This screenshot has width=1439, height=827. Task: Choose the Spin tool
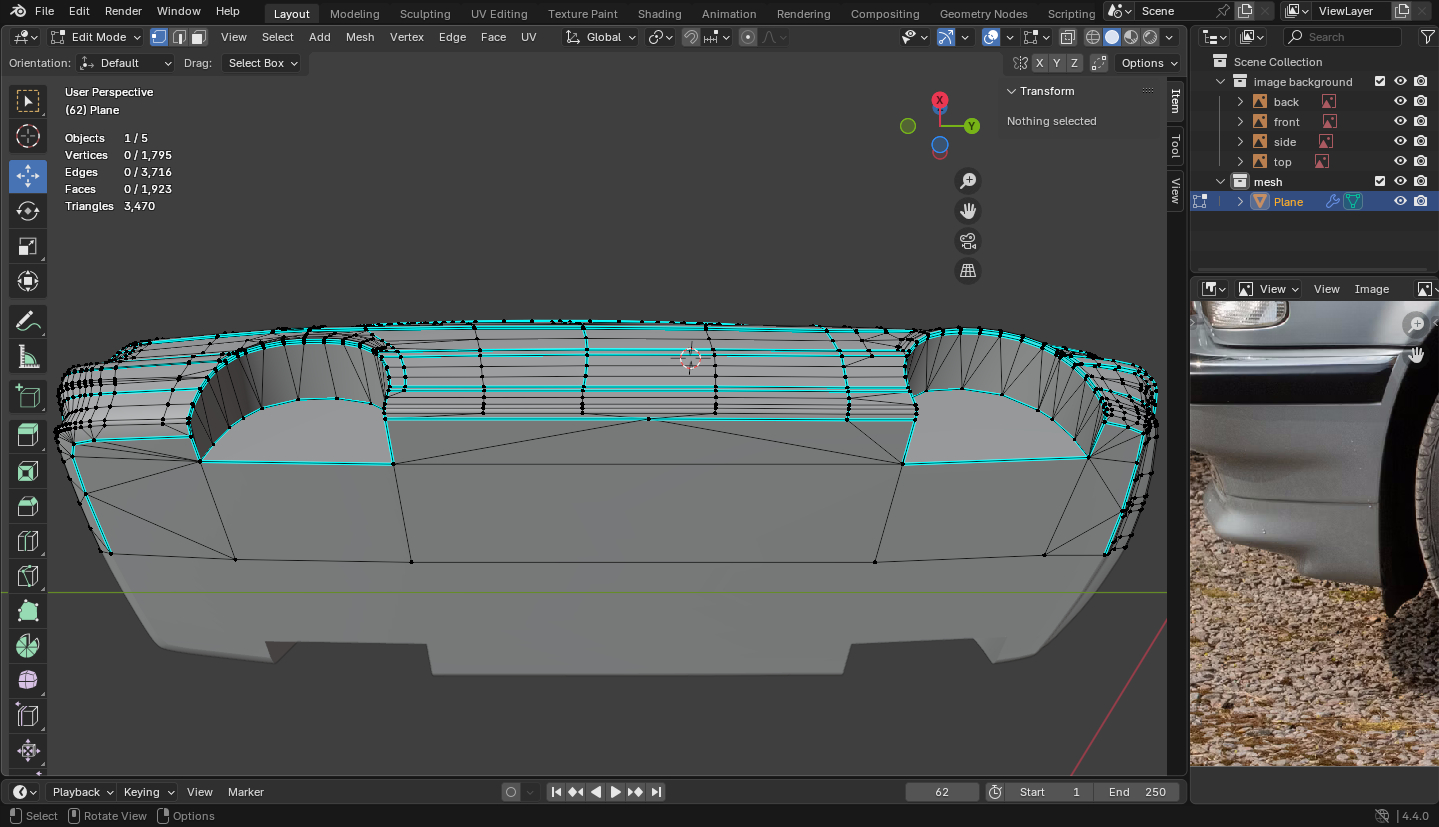click(x=28, y=646)
